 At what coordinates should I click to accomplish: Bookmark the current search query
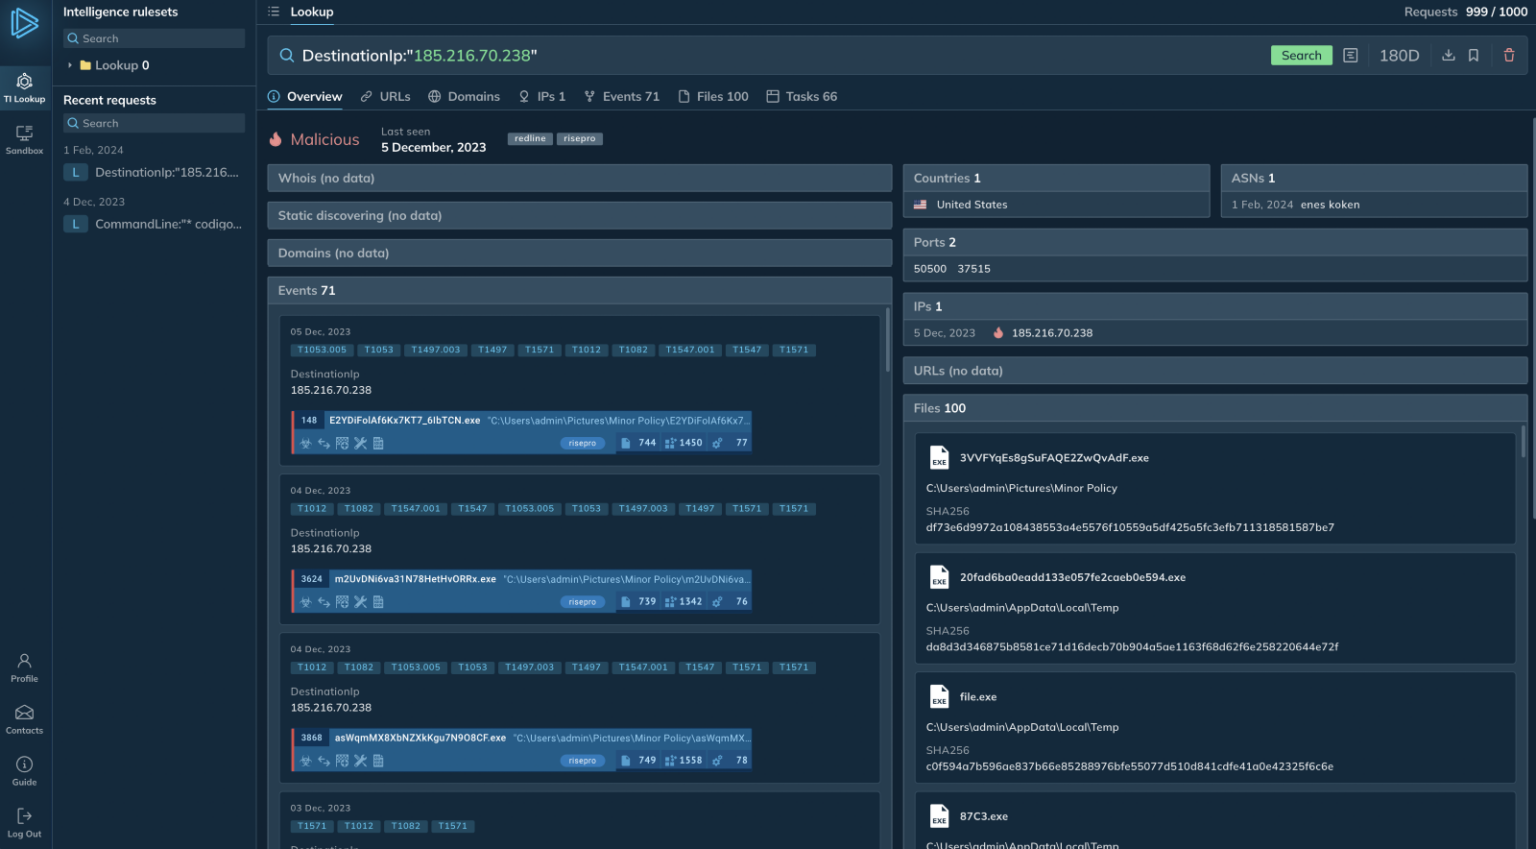coord(1473,56)
